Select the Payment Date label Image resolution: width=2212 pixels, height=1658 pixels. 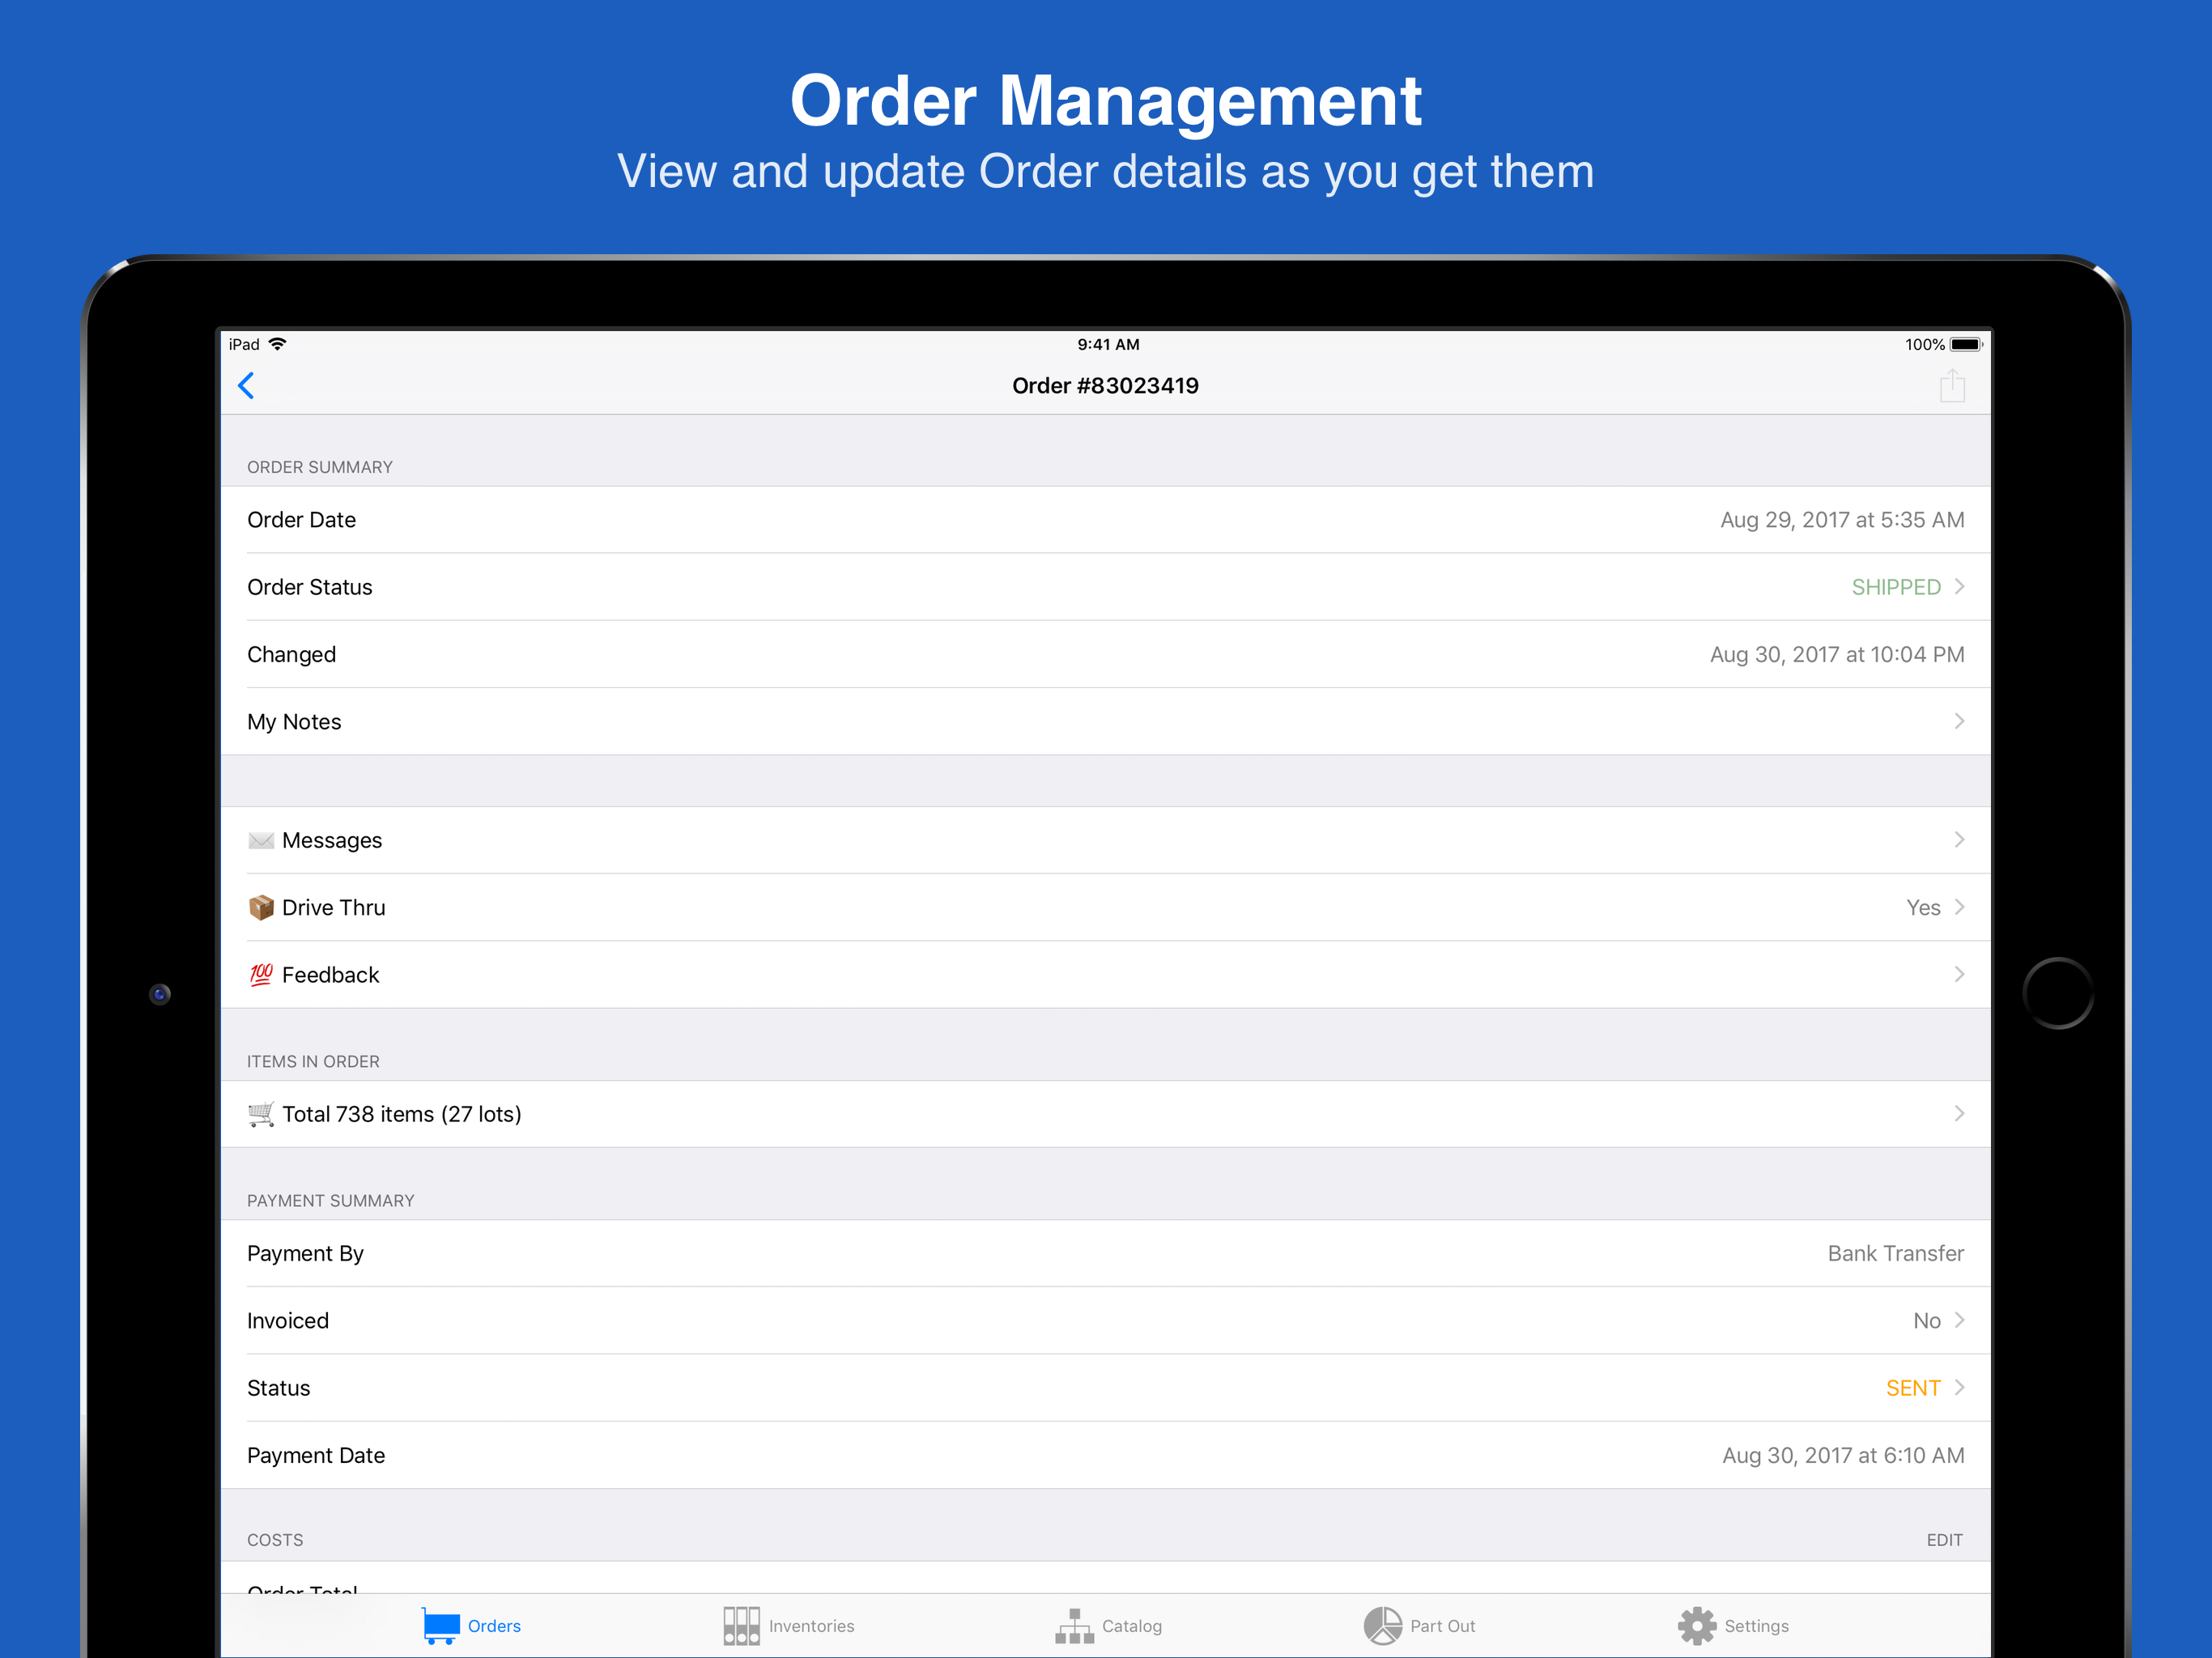315,1455
